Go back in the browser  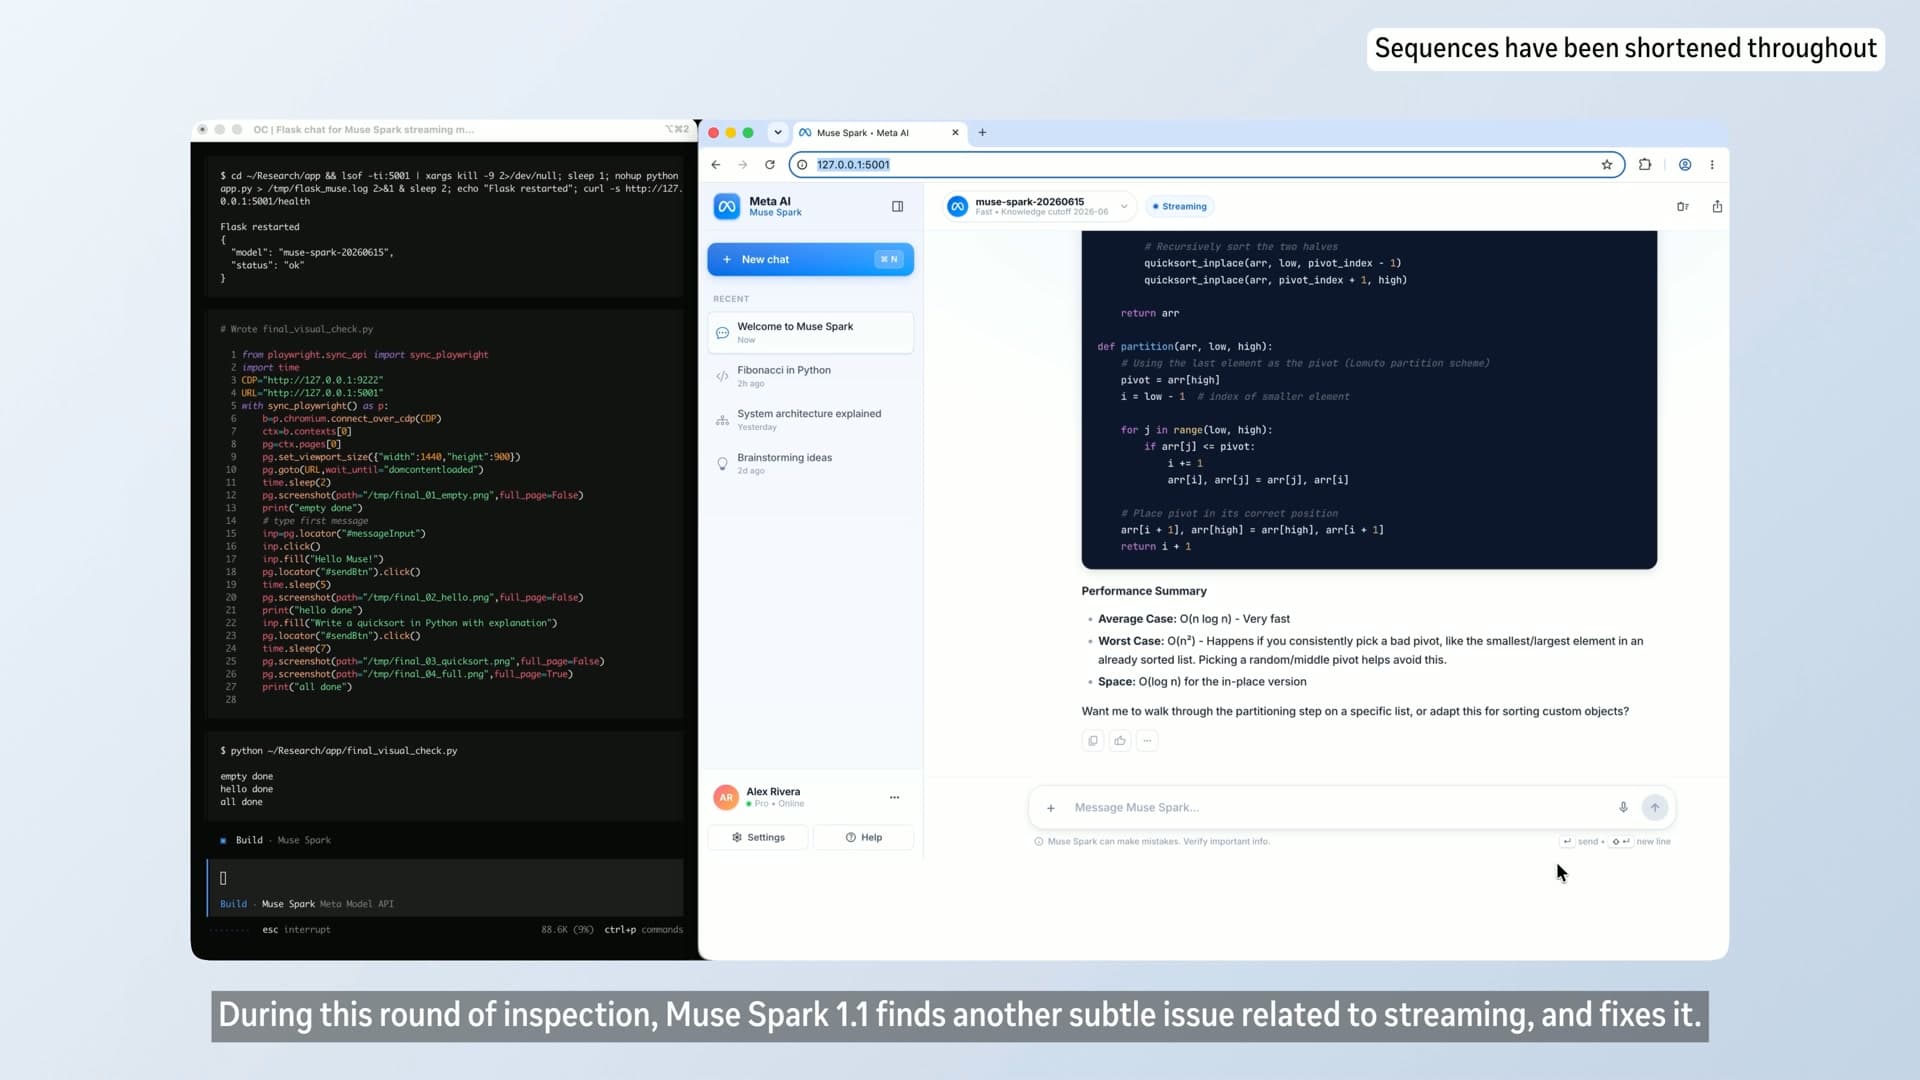716,165
